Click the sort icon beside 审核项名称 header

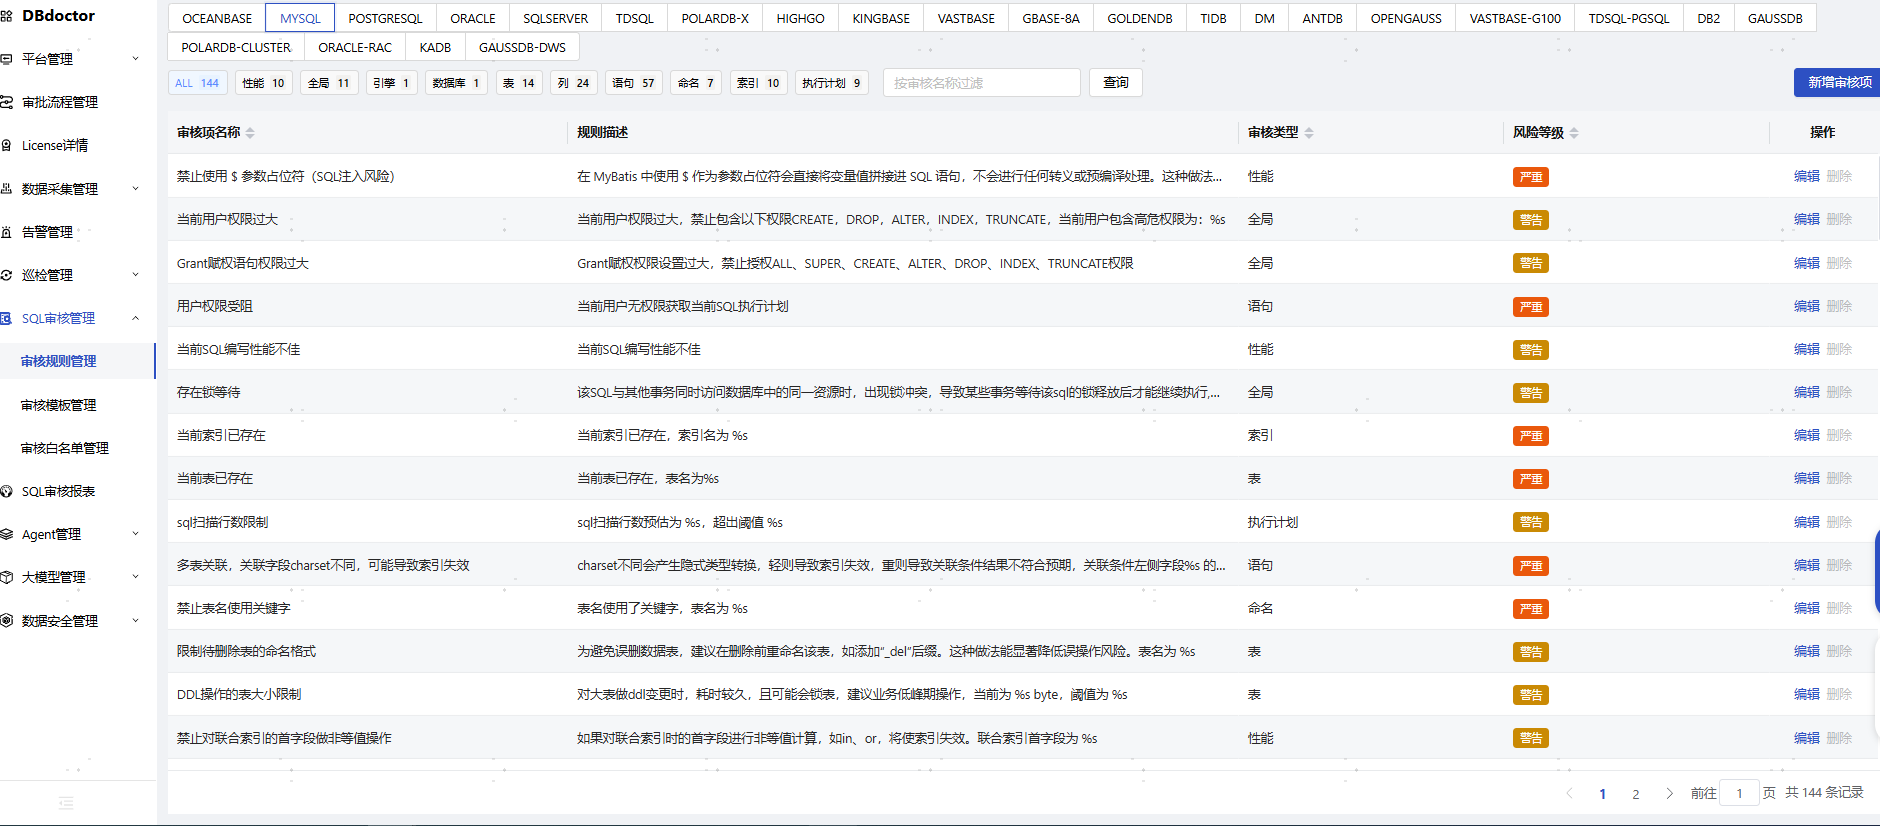pos(250,133)
